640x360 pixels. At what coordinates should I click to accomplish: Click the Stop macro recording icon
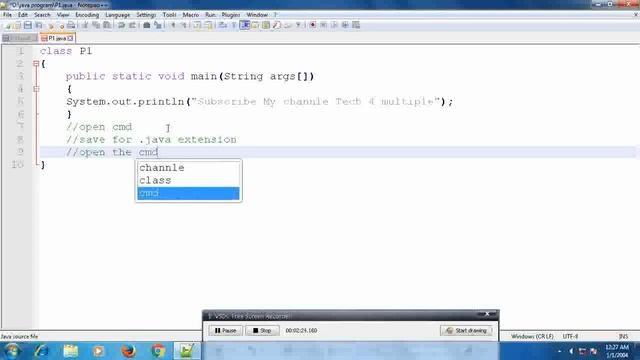(x=323, y=25)
